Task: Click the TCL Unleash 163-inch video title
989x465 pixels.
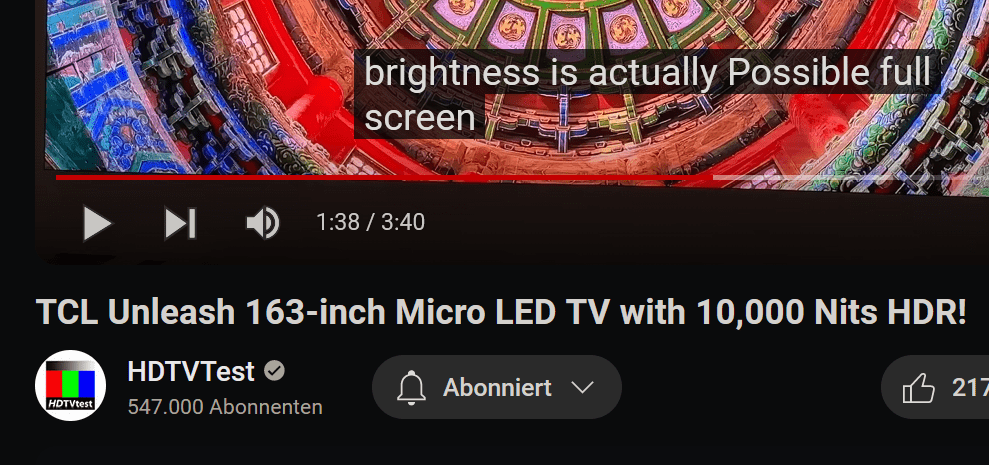Action: tap(501, 312)
